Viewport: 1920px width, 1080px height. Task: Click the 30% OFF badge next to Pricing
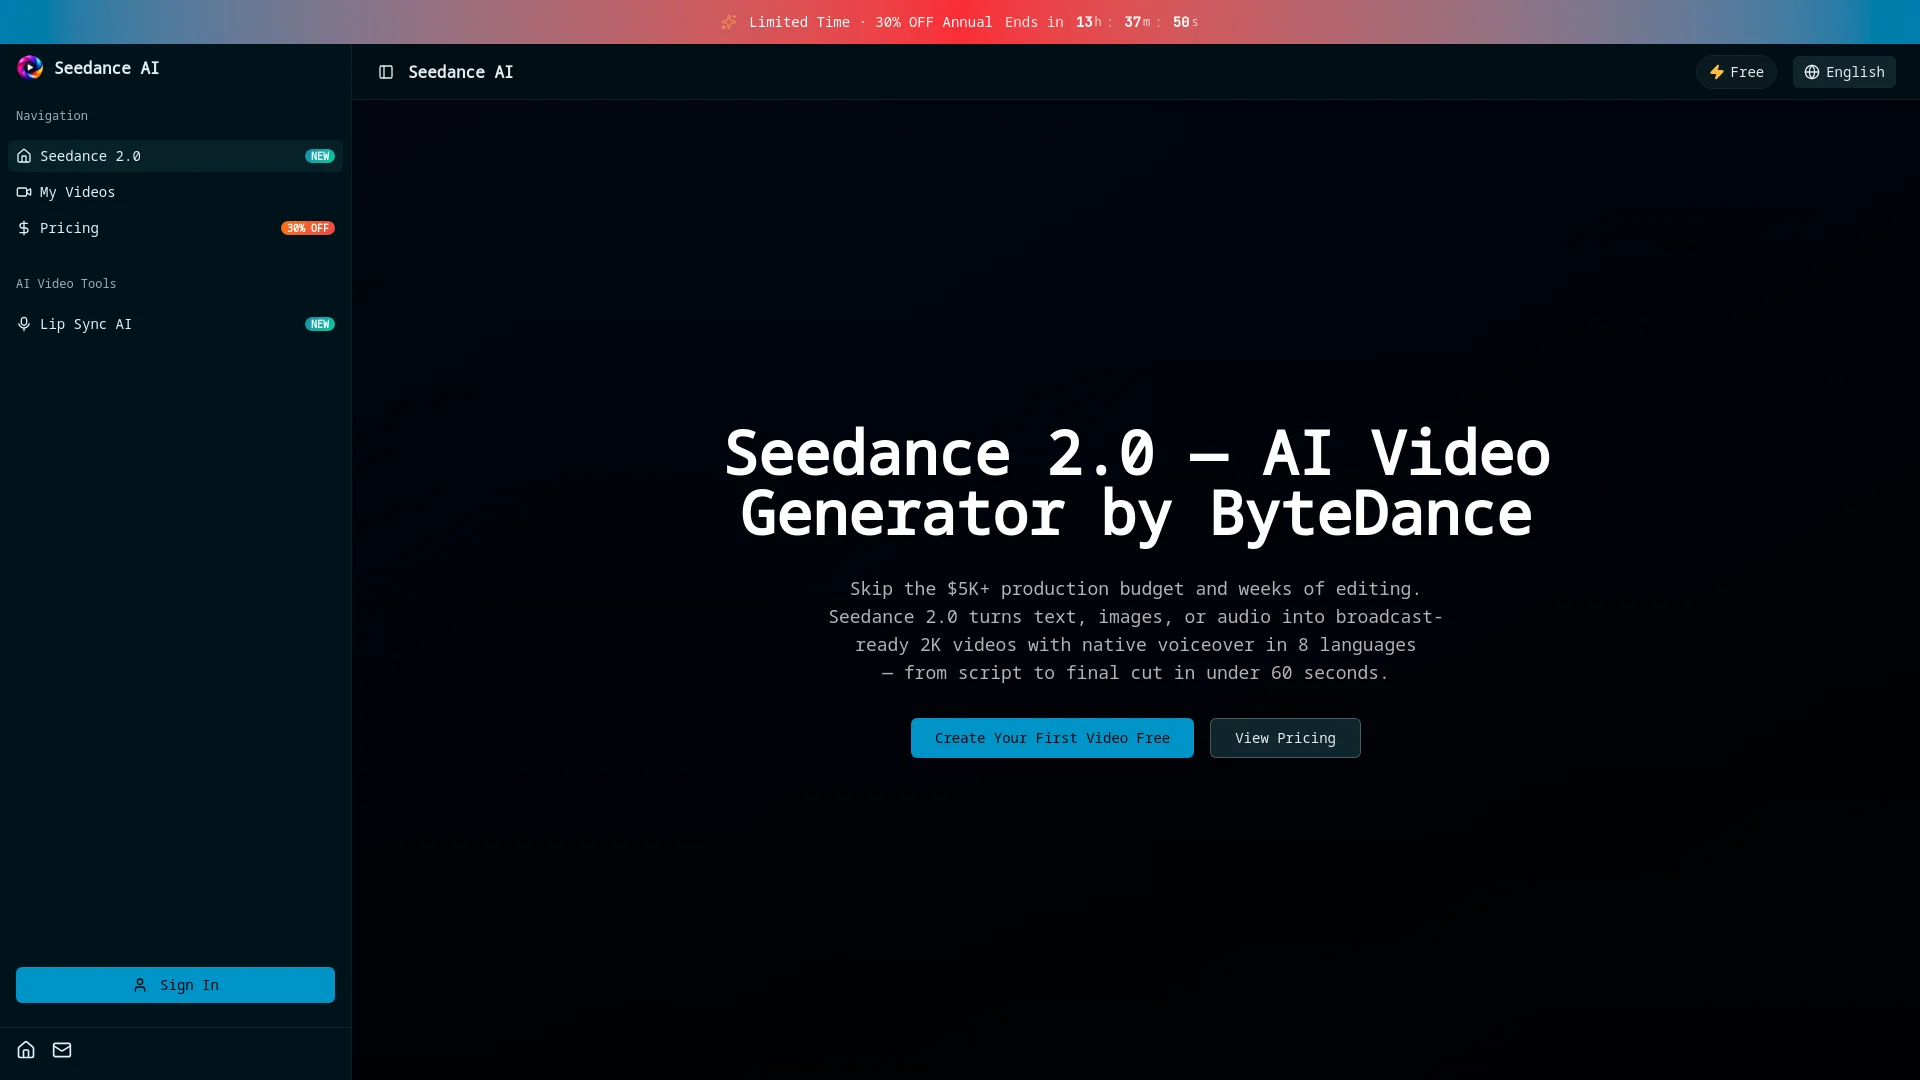click(307, 228)
